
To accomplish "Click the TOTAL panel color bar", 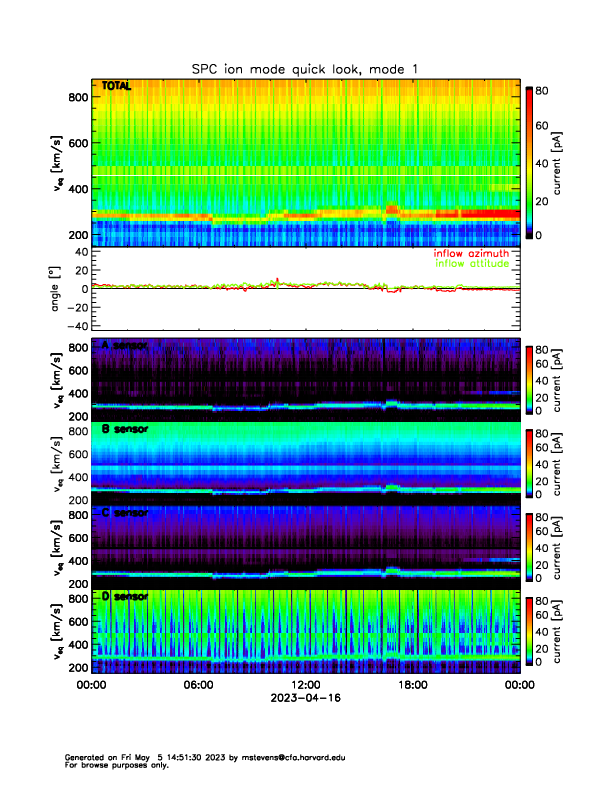I will pyautogui.click(x=529, y=162).
